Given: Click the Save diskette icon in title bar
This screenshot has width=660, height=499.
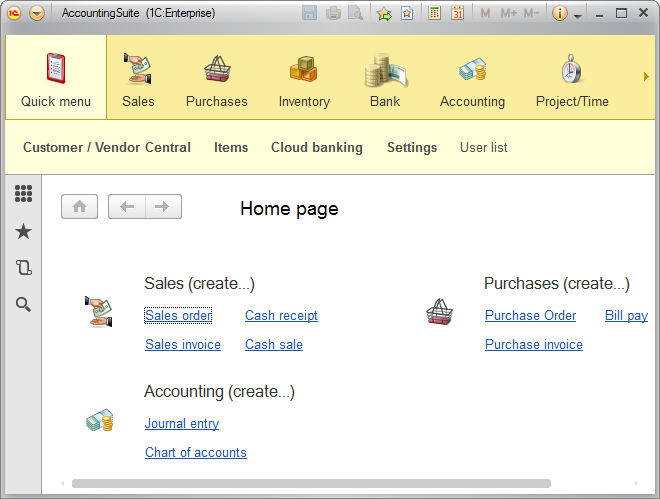Looking at the screenshot, I should [x=309, y=13].
